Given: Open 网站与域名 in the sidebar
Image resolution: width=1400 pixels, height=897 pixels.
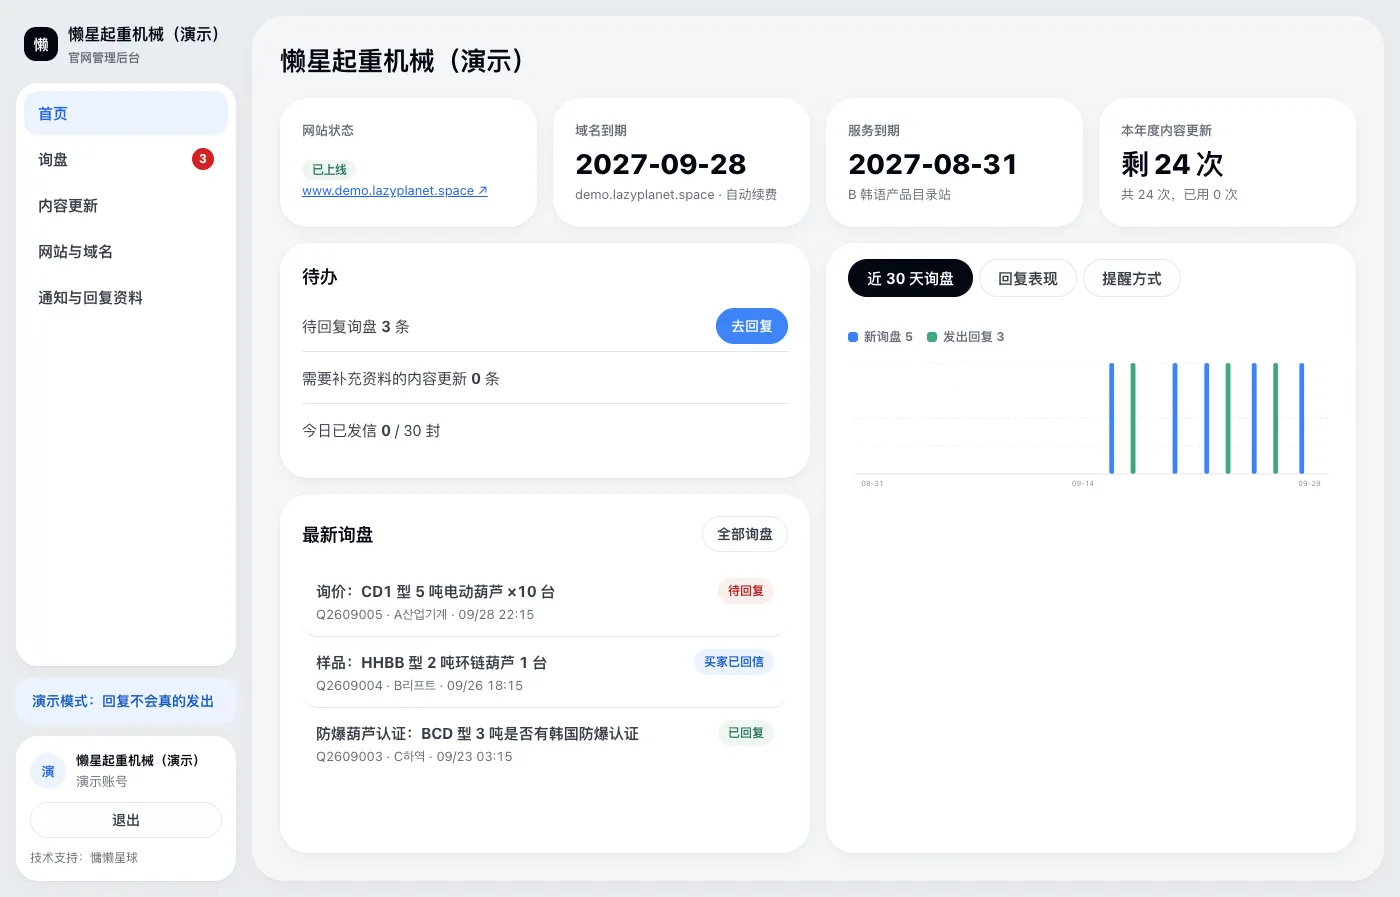Looking at the screenshot, I should (x=126, y=251).
